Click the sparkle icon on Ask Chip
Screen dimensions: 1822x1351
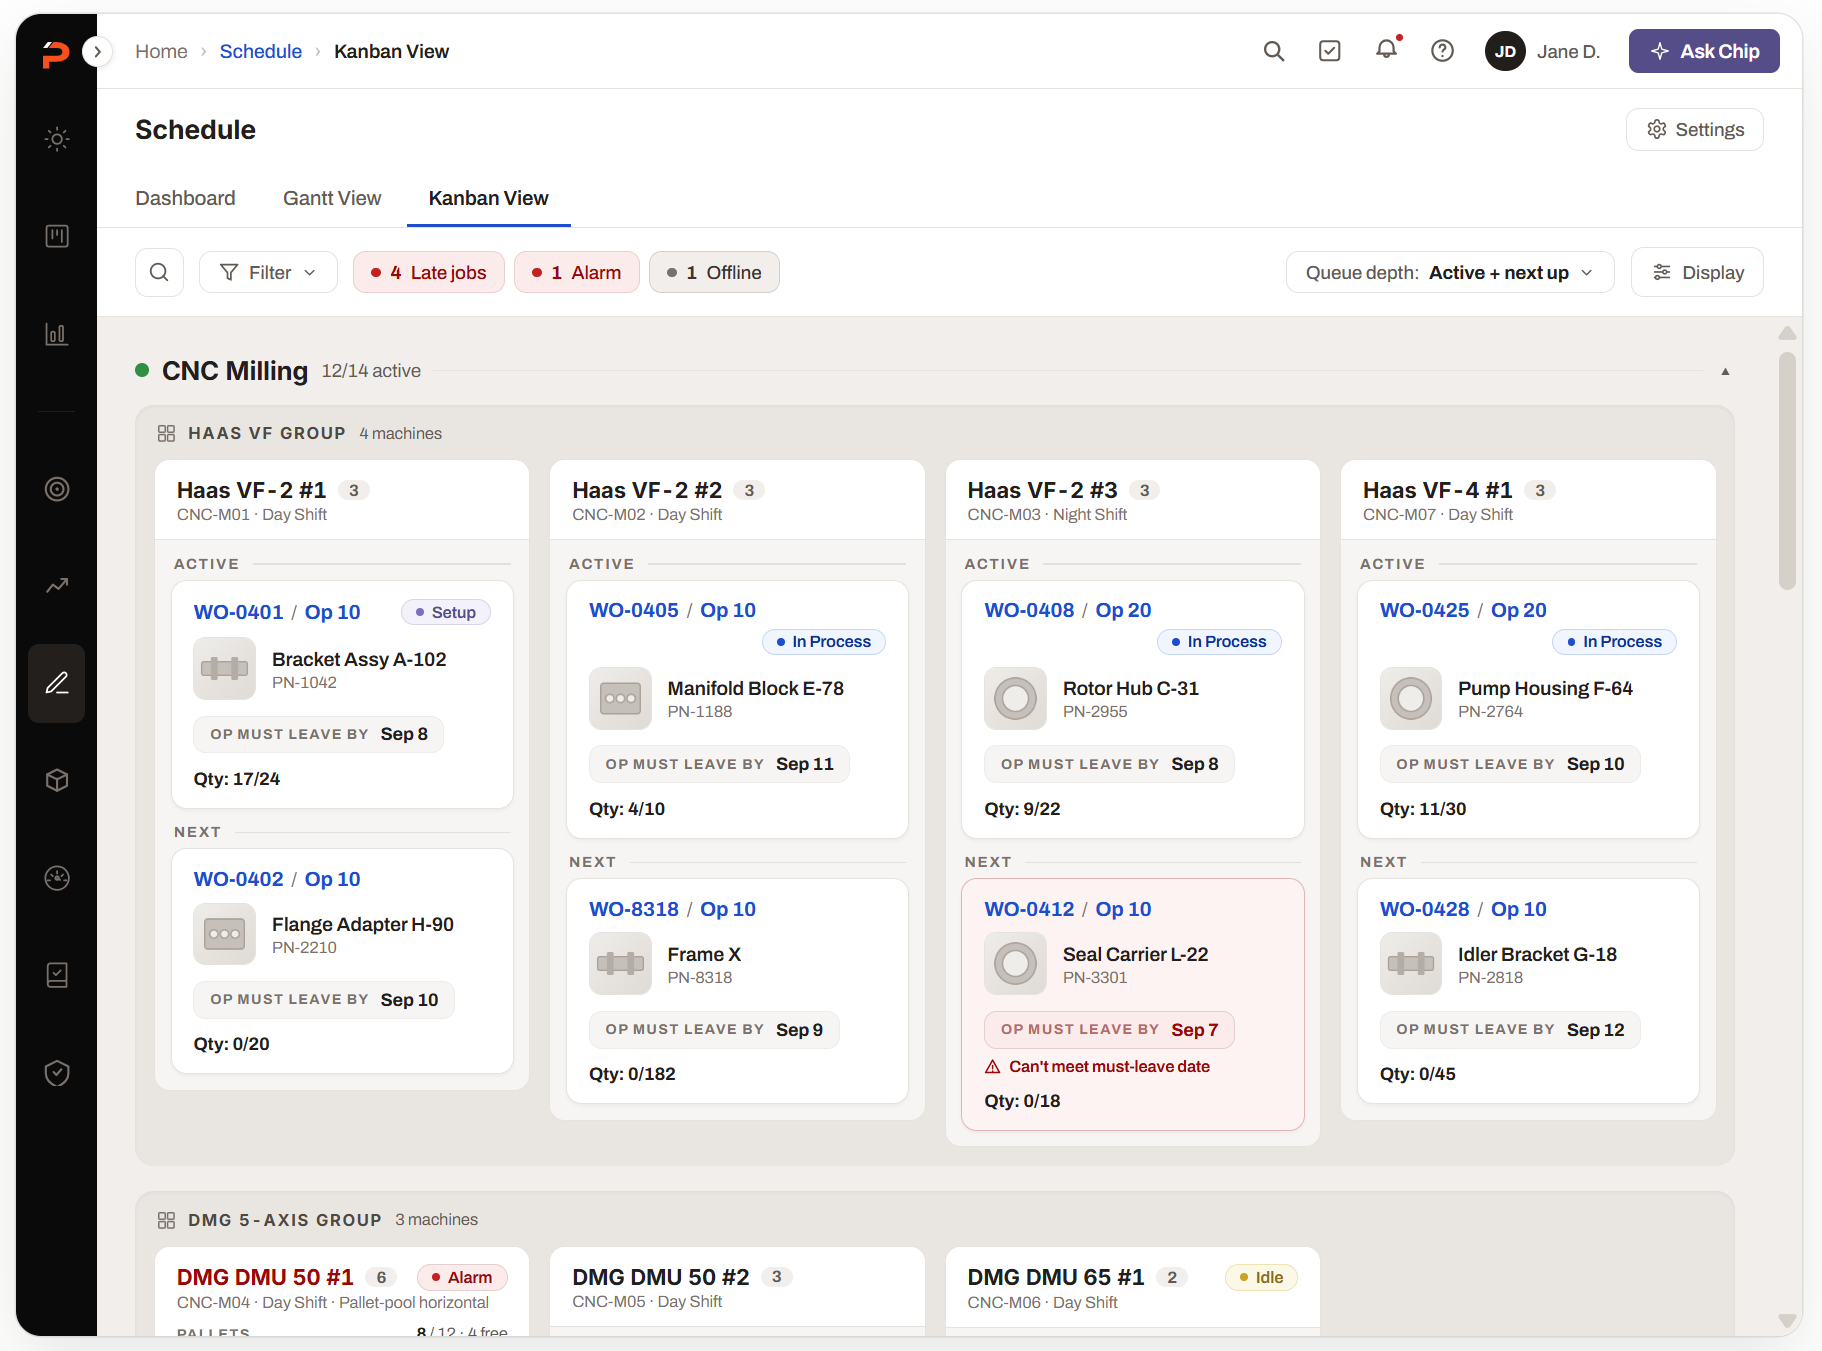point(1660,51)
